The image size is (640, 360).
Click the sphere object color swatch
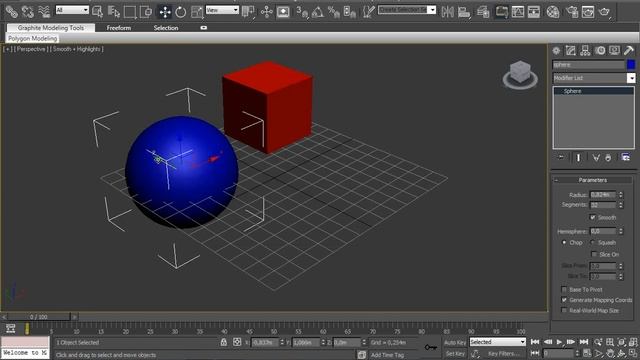point(631,64)
